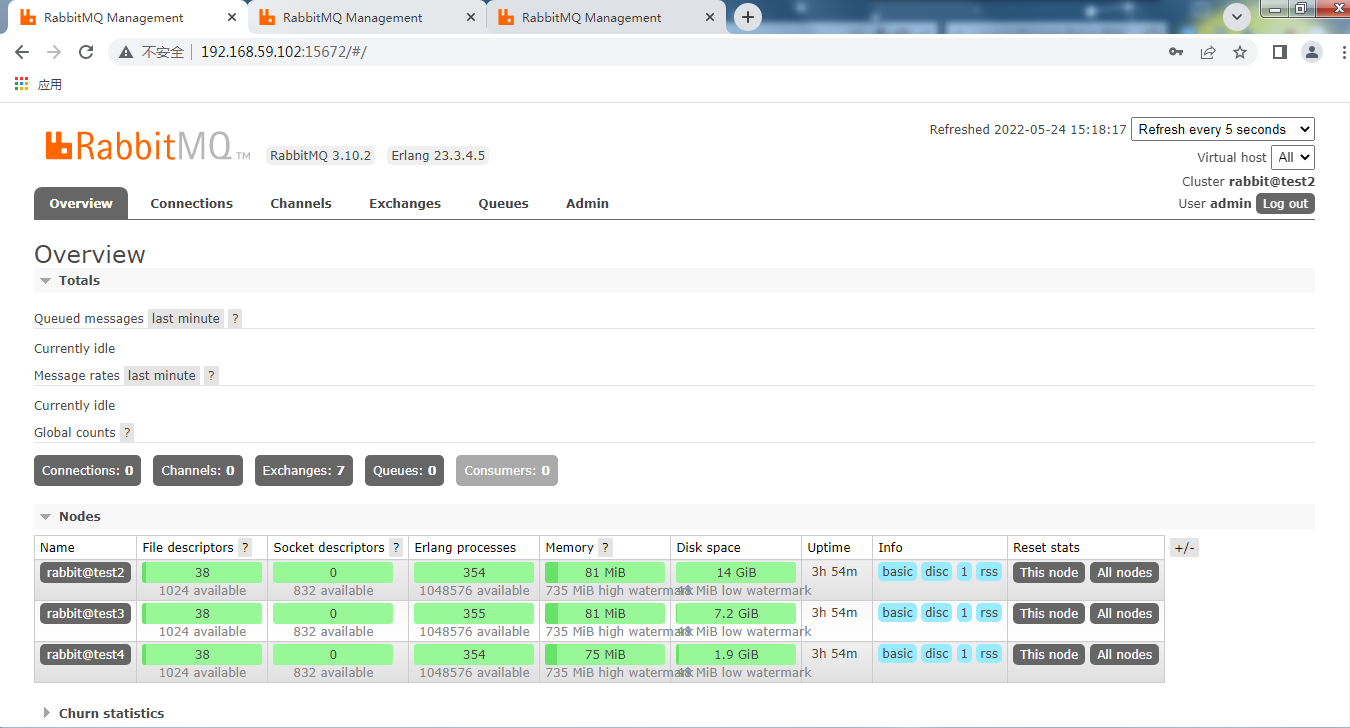Click the disk space bar for rabbit@test3

pyautogui.click(x=736, y=613)
